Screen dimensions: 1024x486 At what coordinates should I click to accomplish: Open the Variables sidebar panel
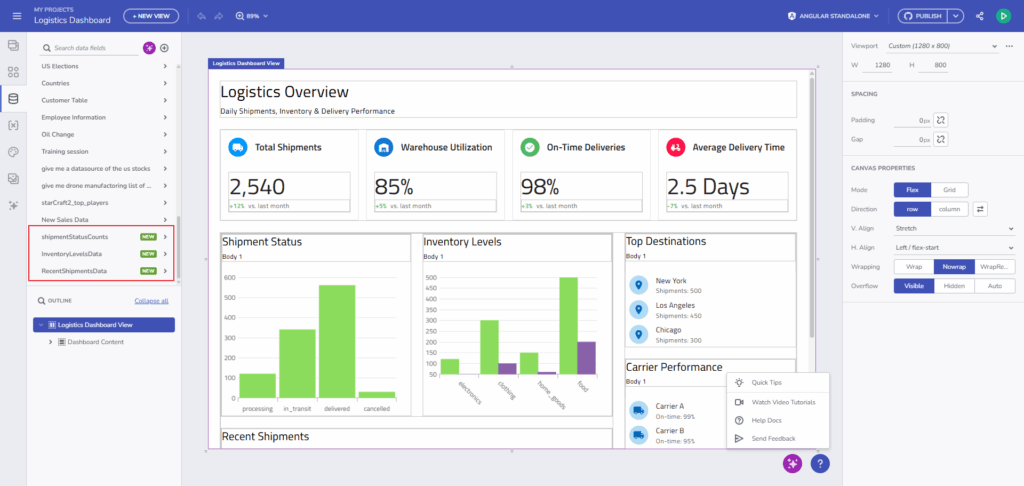(13, 125)
